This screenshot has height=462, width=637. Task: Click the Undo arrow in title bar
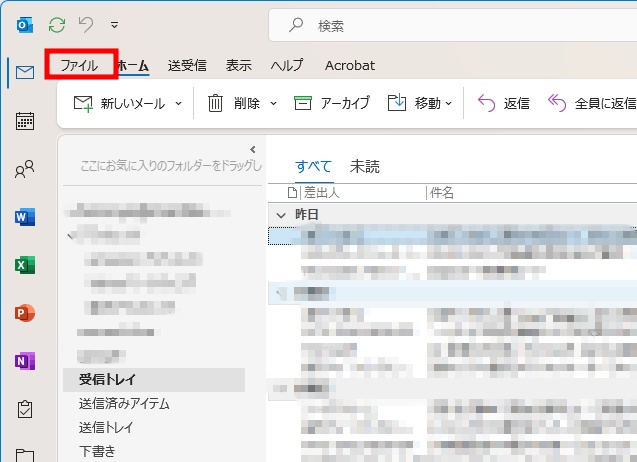pos(86,24)
